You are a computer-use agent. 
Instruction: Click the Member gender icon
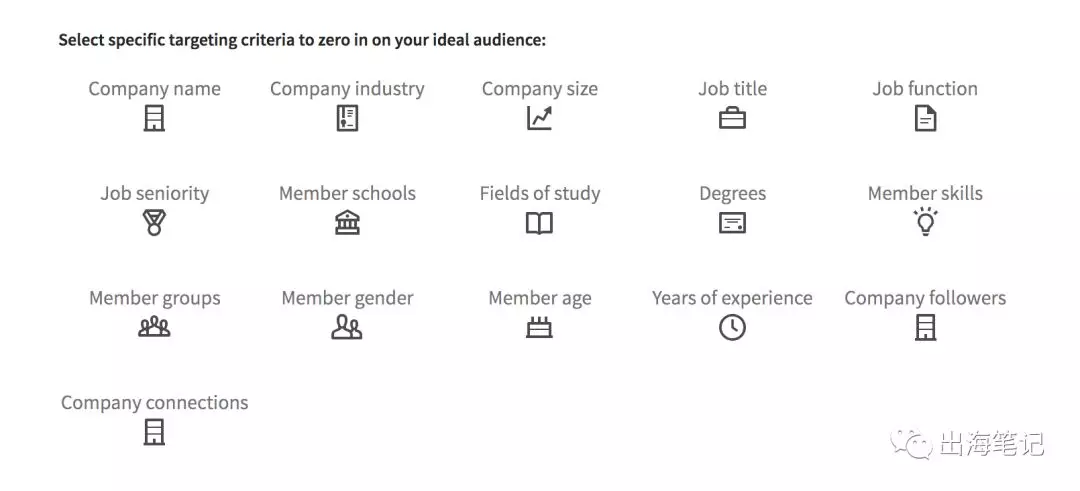[x=346, y=327]
